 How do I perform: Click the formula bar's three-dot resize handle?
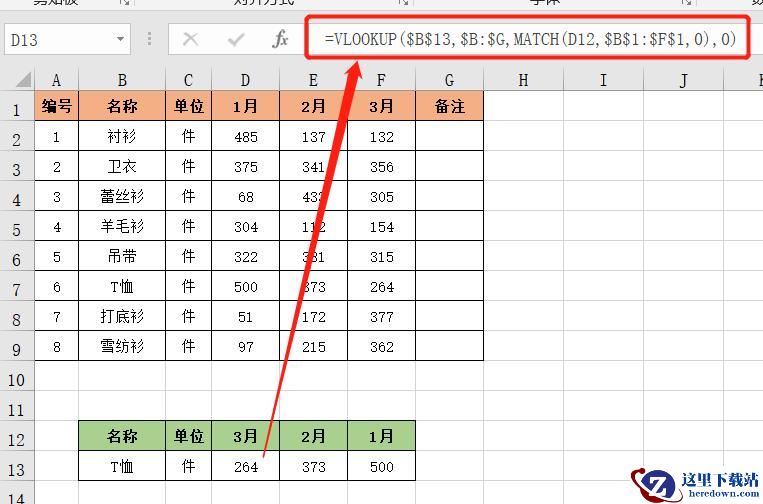coord(149,39)
